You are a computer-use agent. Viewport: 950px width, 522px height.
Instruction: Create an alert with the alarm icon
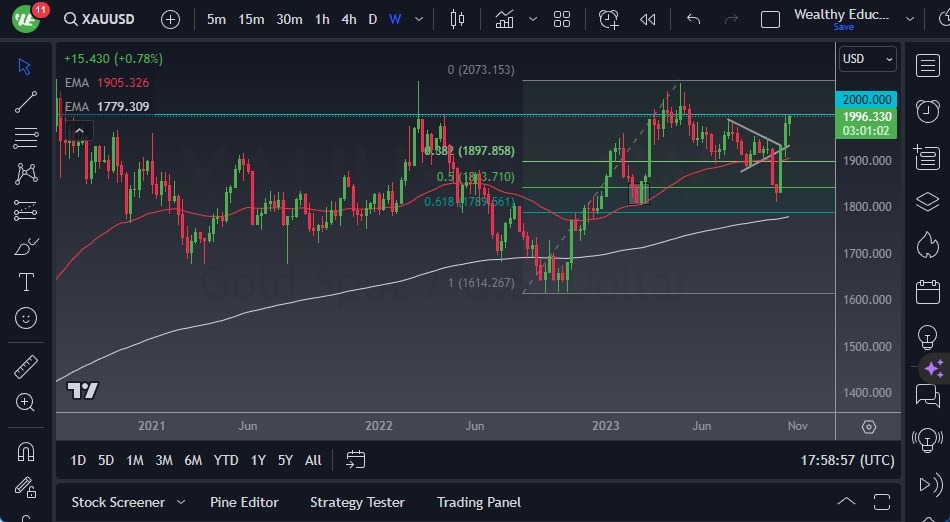pos(609,19)
